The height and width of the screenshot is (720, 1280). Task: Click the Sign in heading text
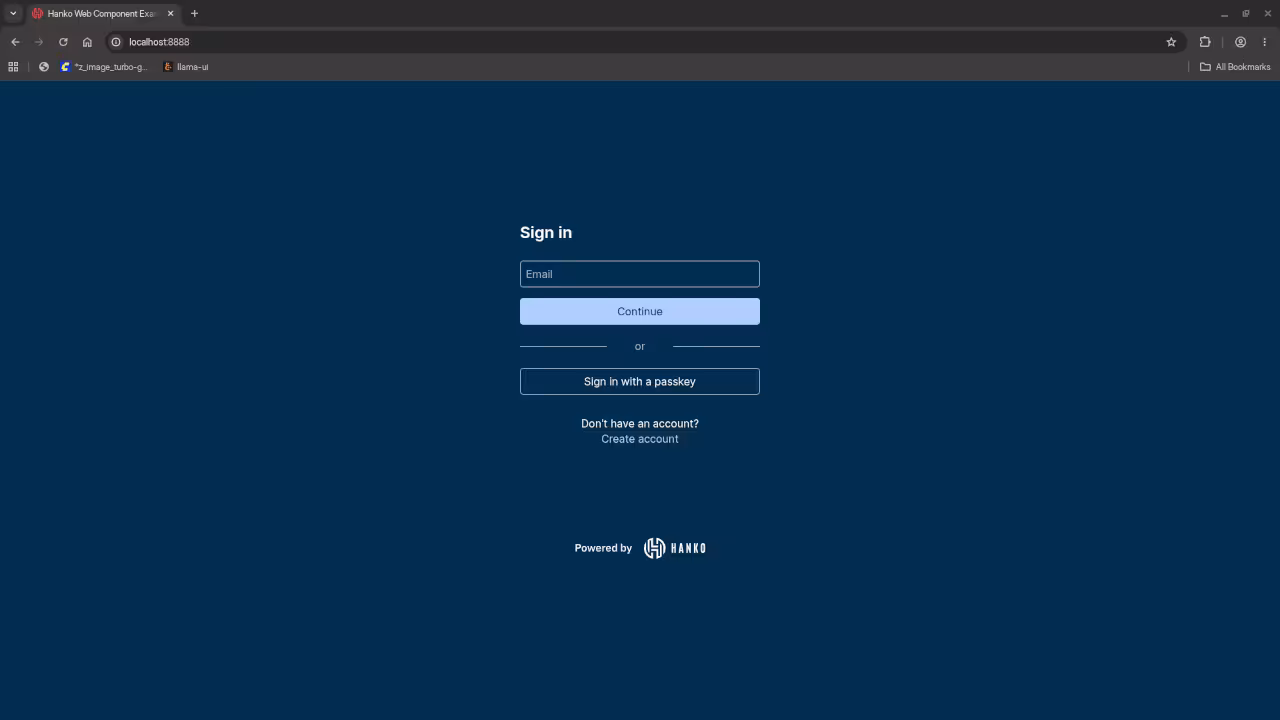point(546,232)
